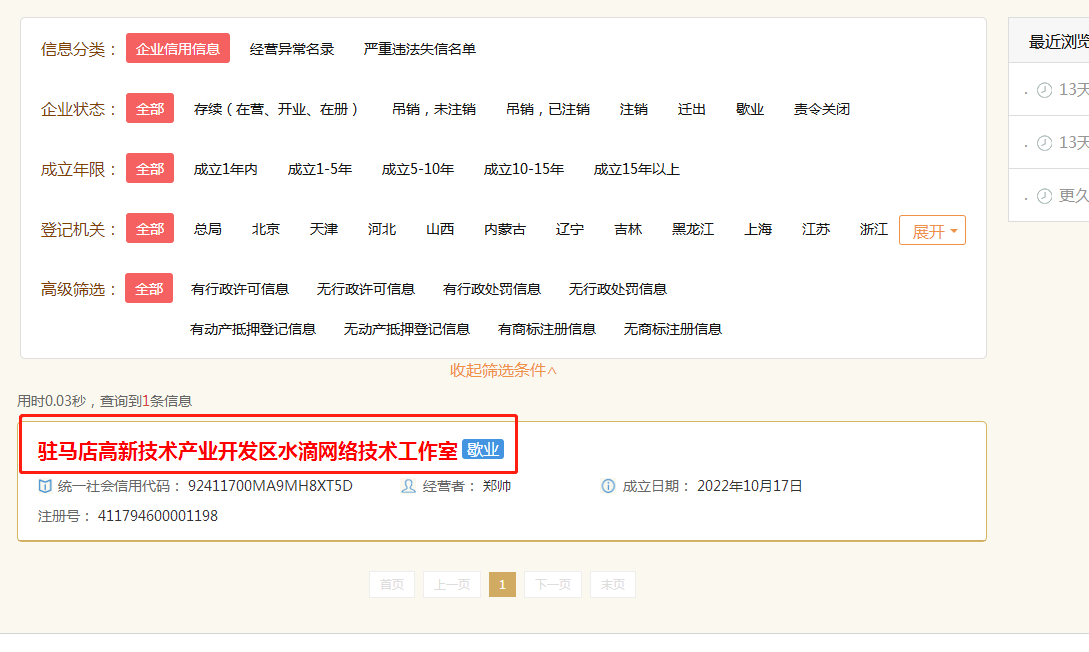Filter by 成立1-5年
This screenshot has width=1089, height=652.
coord(320,169)
